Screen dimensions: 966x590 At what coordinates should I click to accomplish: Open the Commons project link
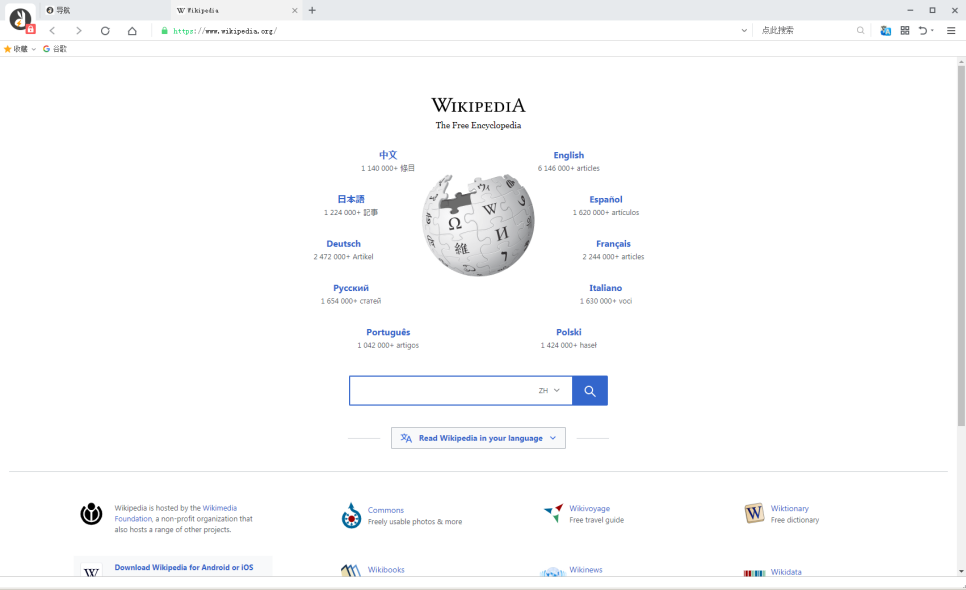point(386,510)
